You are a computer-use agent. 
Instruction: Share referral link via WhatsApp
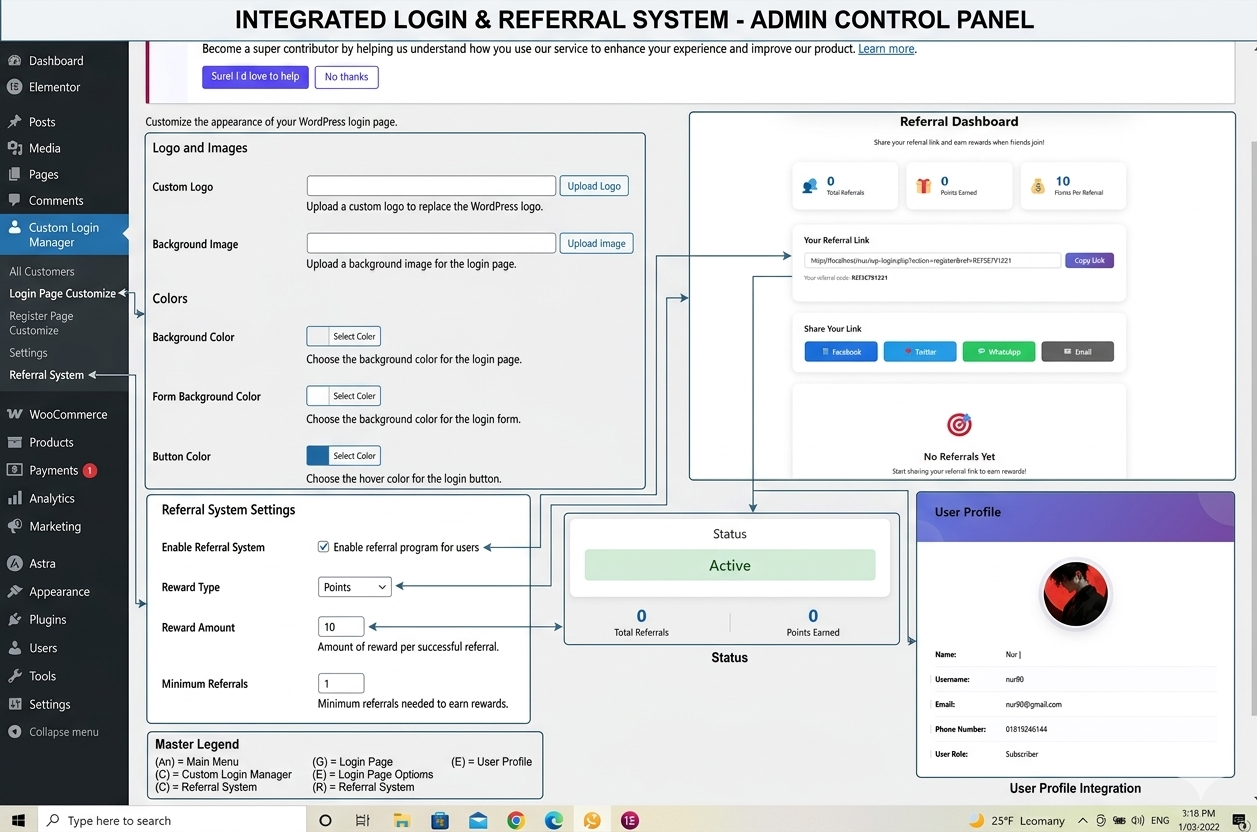(997, 351)
